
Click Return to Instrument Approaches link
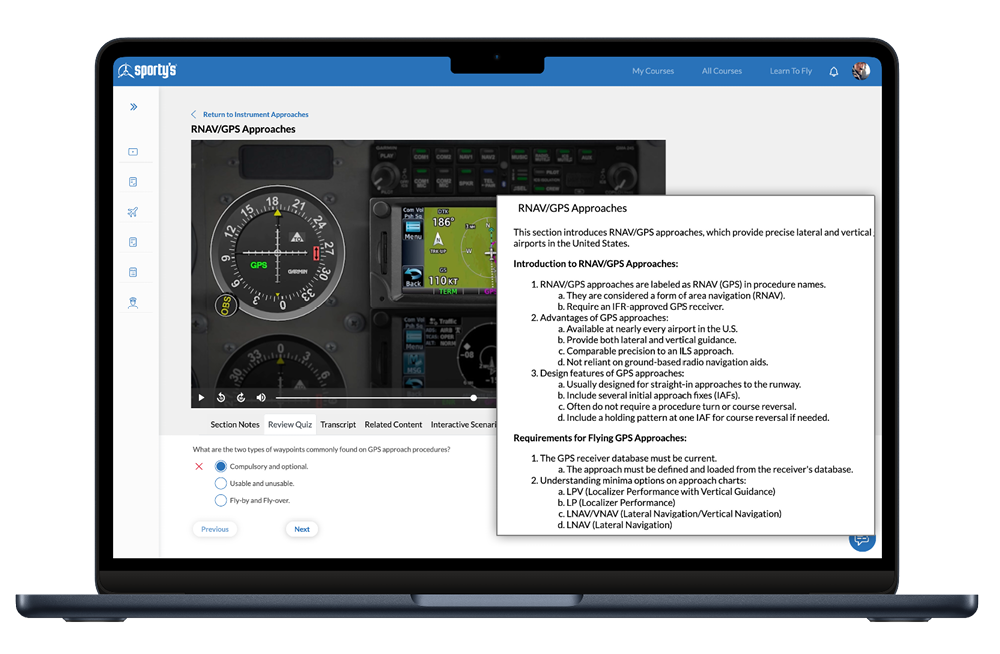pyautogui.click(x=255, y=114)
